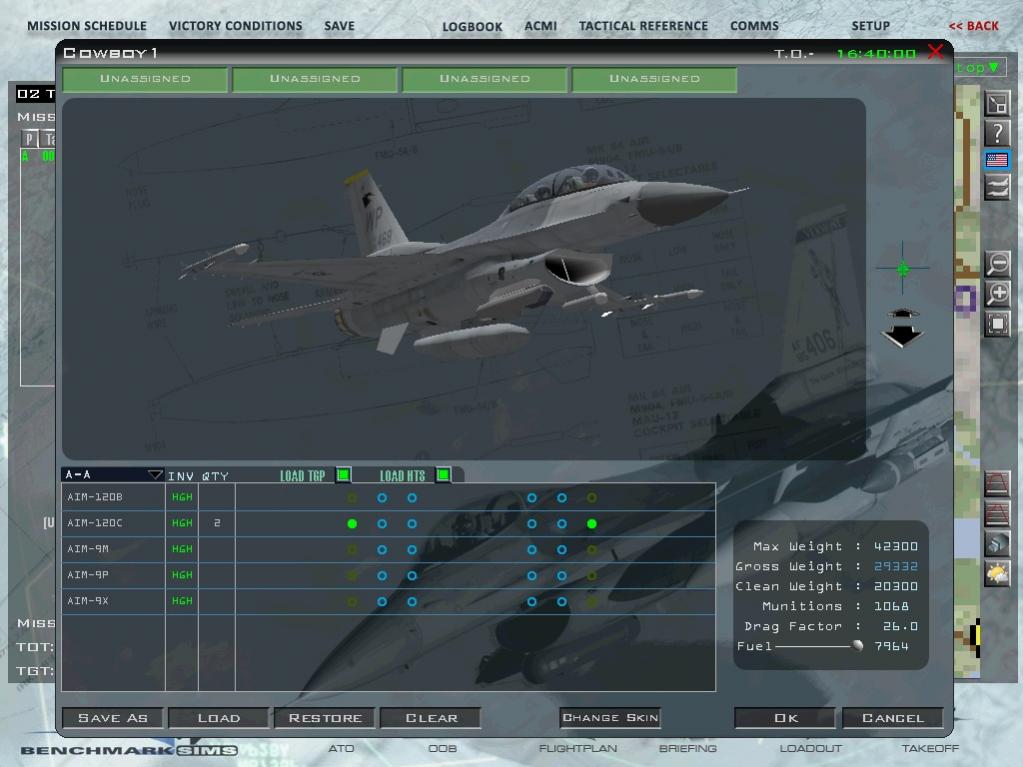
Task: Load AIM-9P on third station from left
Action: 412,576
